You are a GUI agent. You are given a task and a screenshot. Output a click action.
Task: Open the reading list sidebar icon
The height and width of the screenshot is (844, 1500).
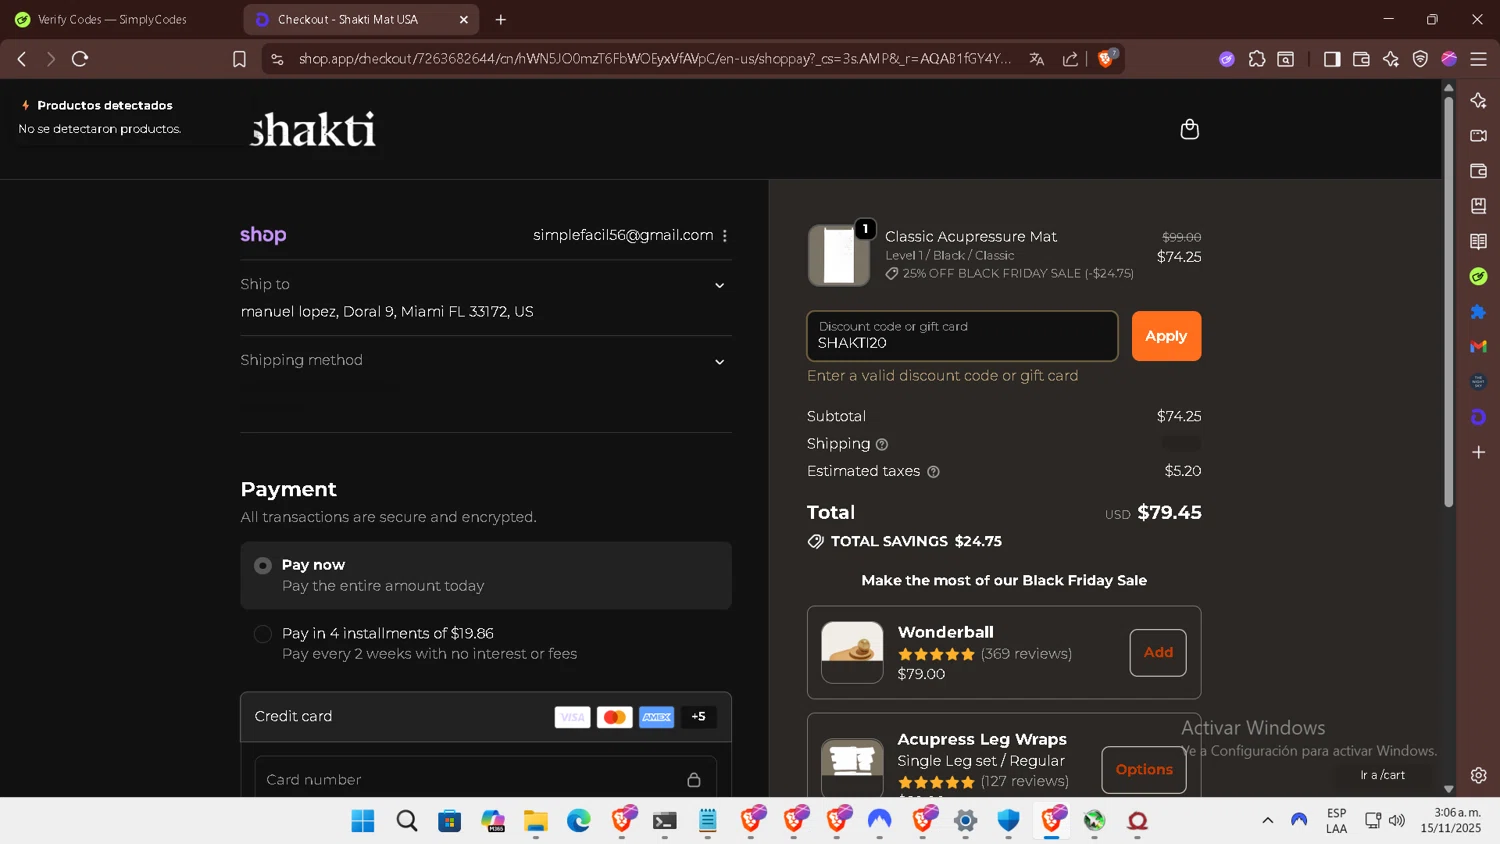(1478, 241)
